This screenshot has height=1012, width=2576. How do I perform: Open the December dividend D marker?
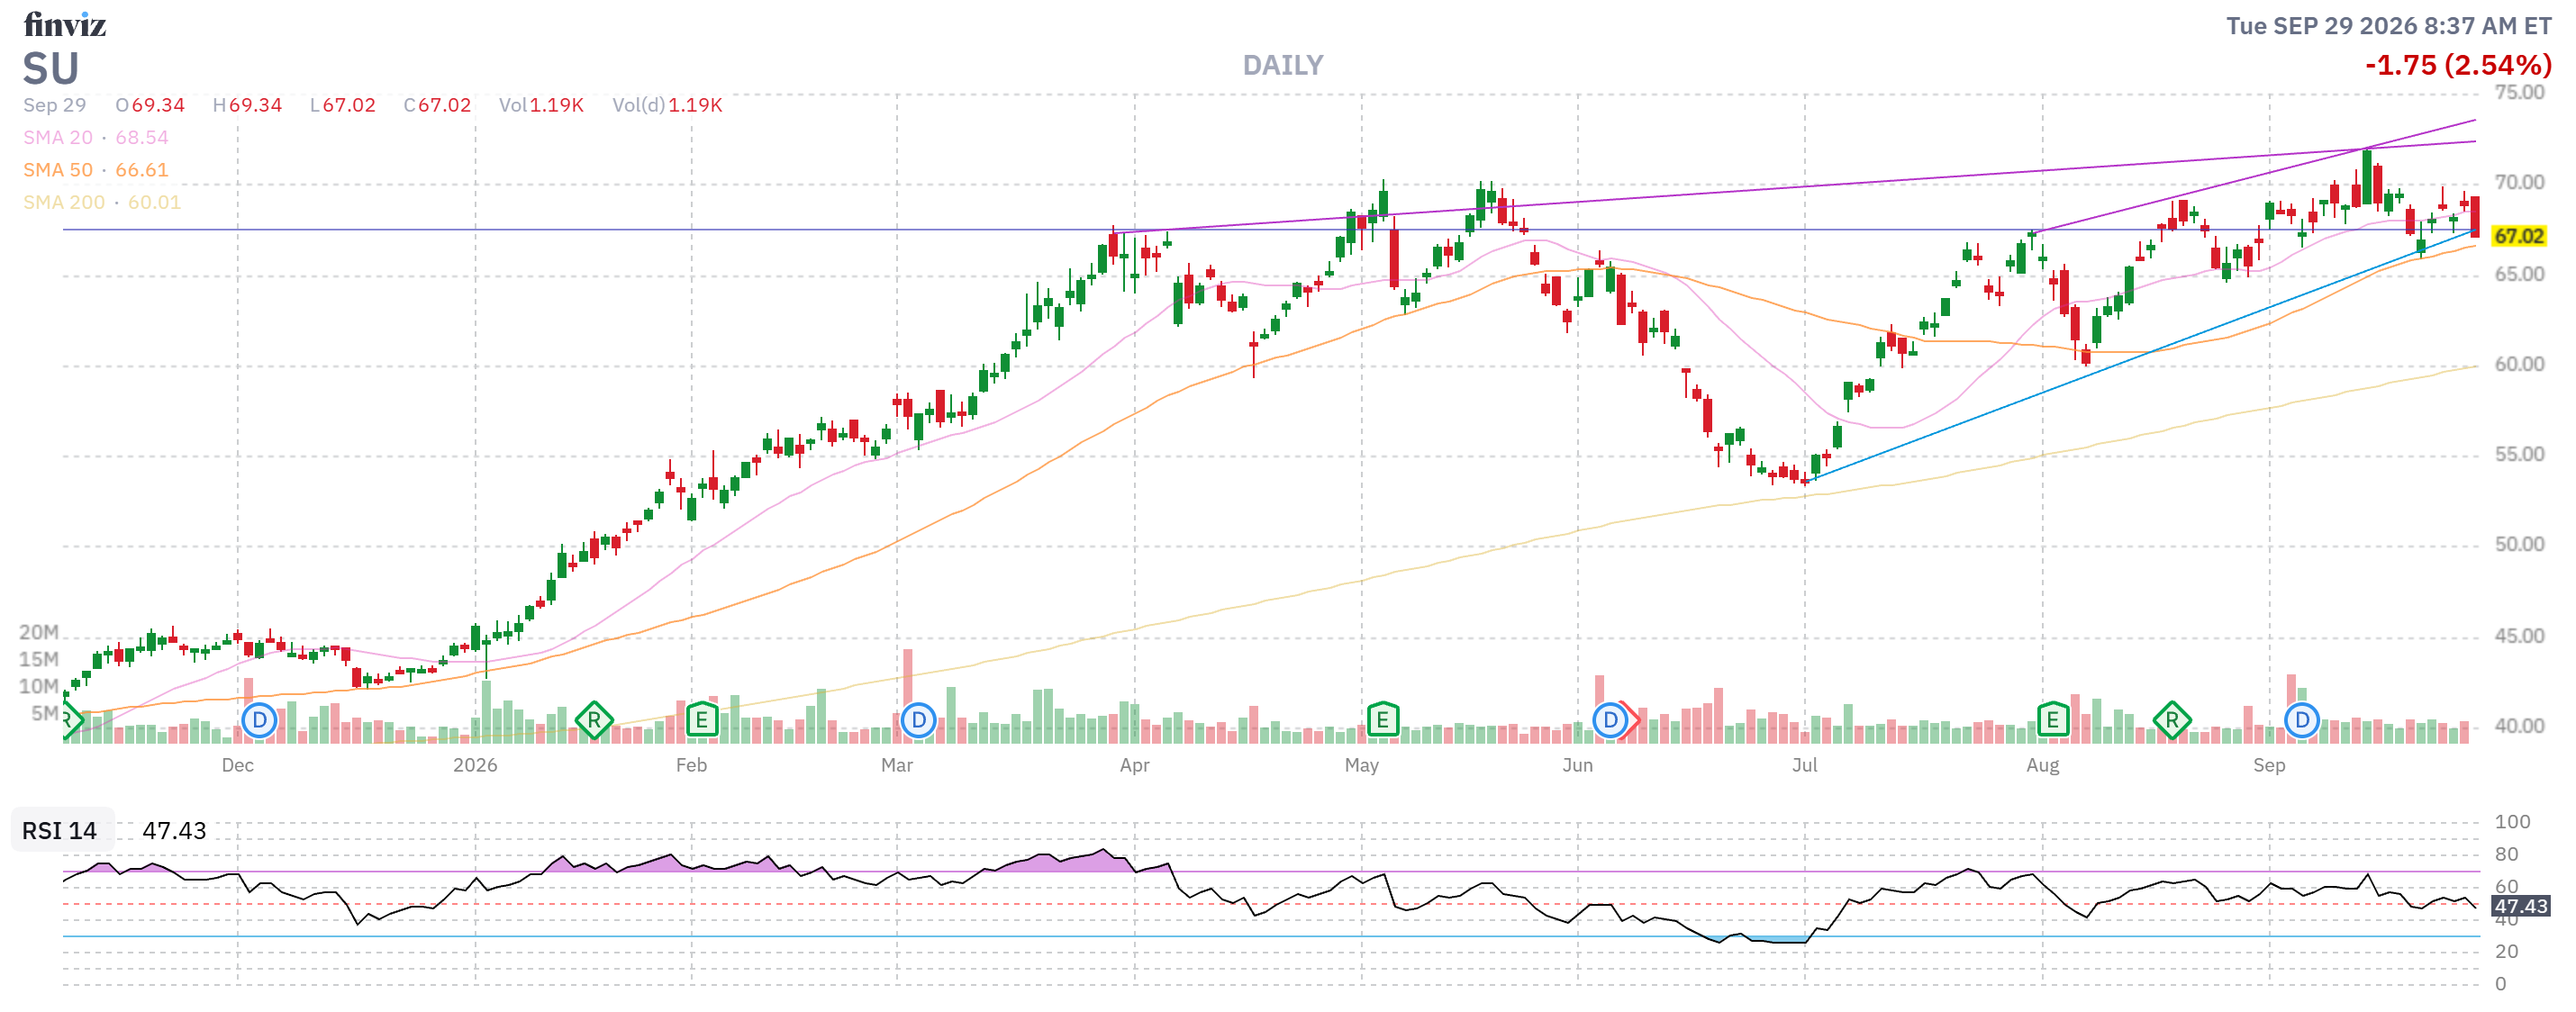(259, 719)
